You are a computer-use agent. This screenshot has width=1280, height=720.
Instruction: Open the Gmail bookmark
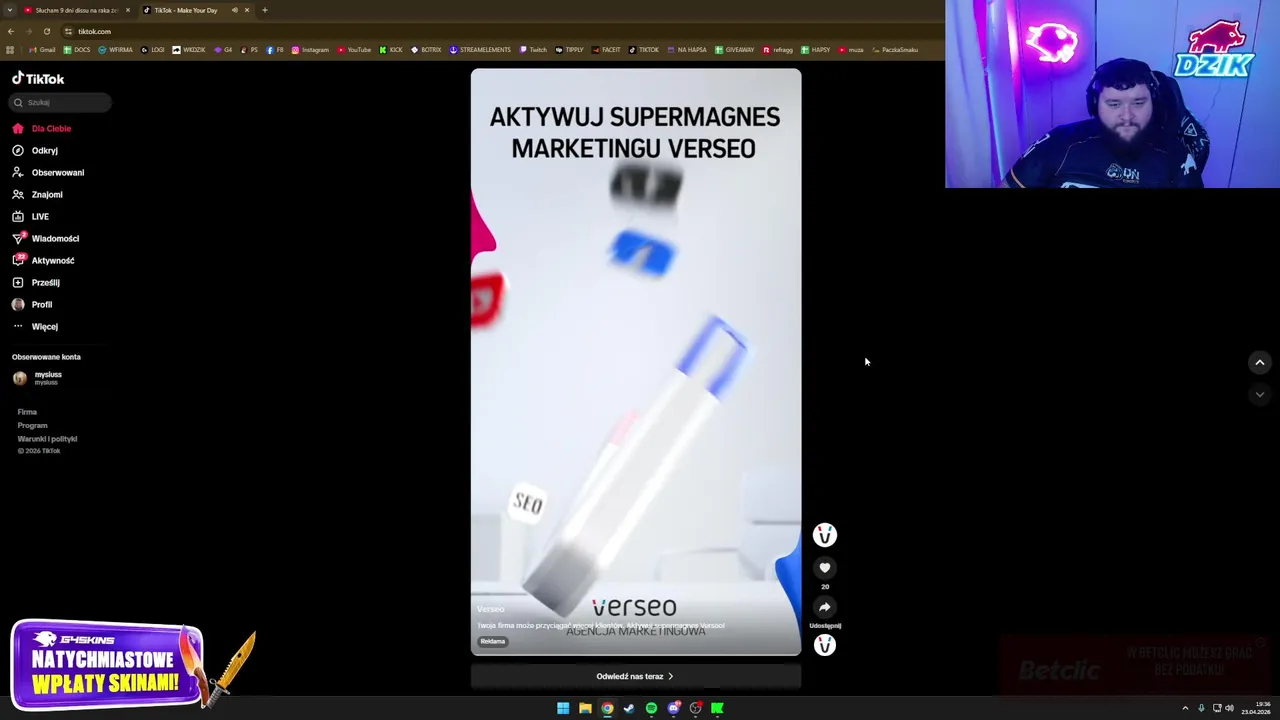click(42, 49)
